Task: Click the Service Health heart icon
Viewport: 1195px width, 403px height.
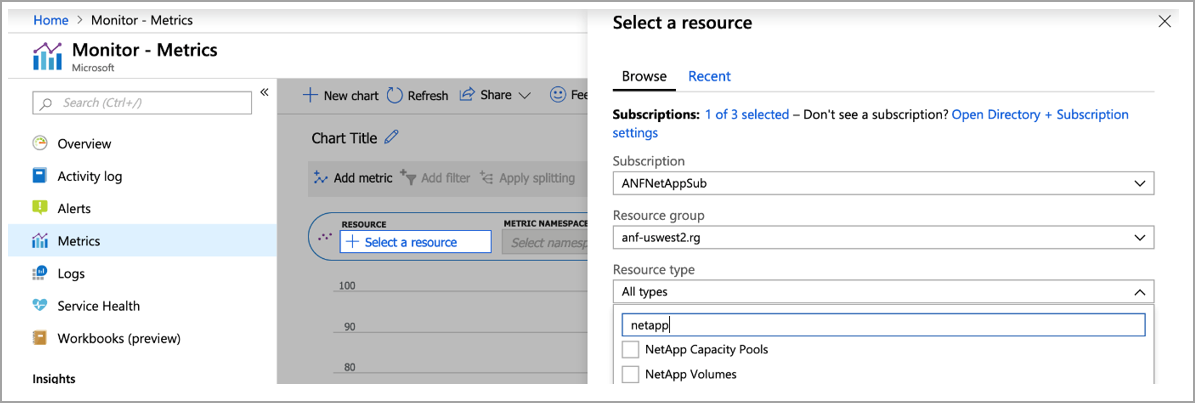Action: tap(40, 306)
